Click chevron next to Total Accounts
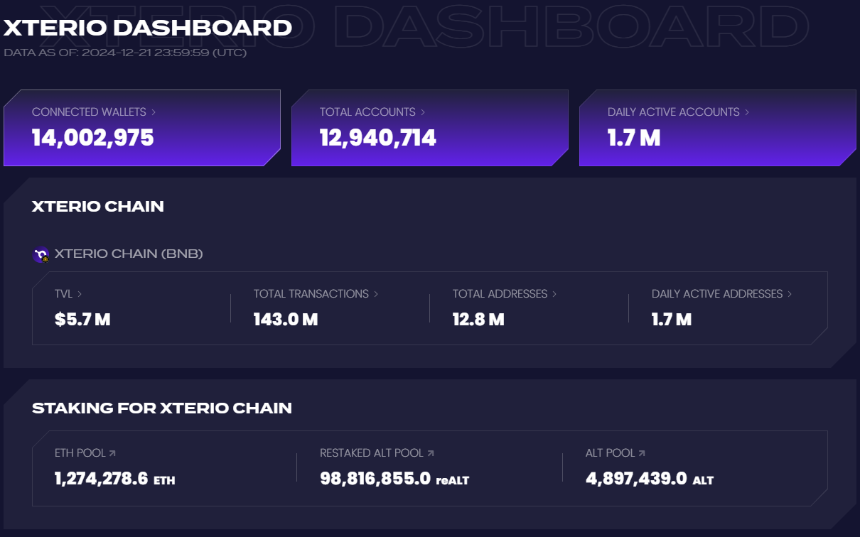The image size is (860, 537). point(422,112)
